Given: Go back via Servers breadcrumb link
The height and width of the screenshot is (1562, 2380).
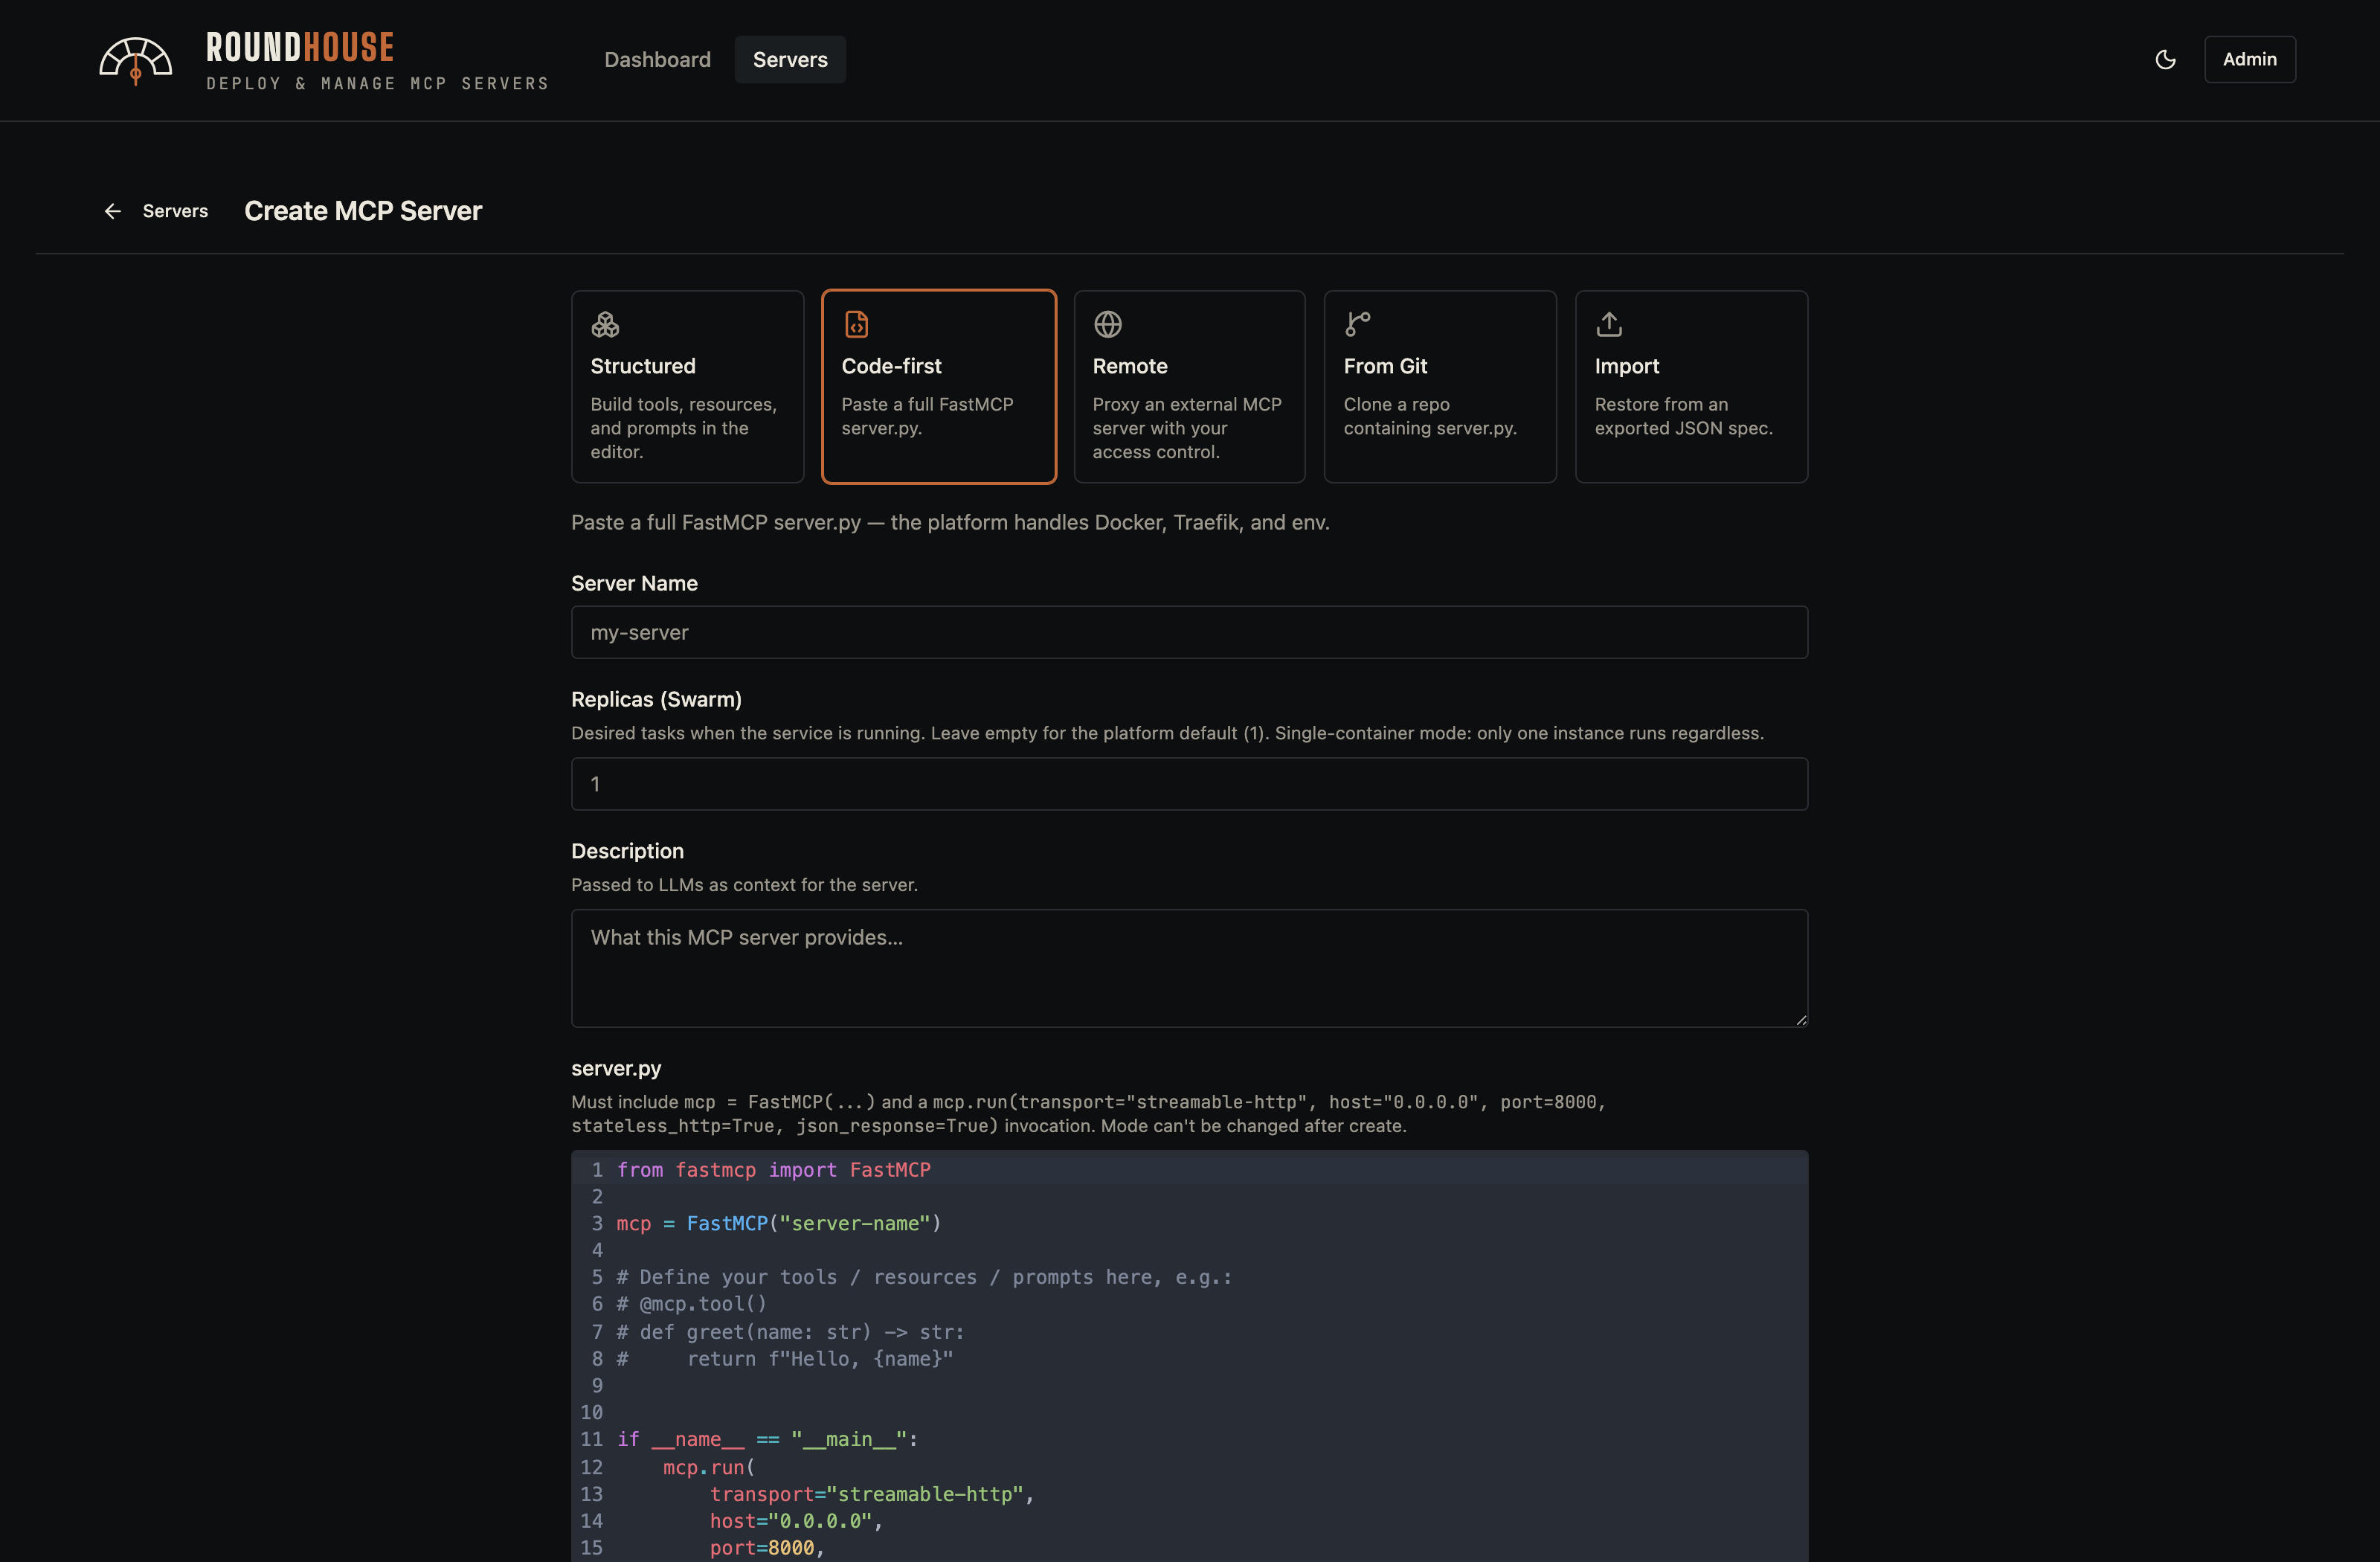Looking at the screenshot, I should pos(175,211).
